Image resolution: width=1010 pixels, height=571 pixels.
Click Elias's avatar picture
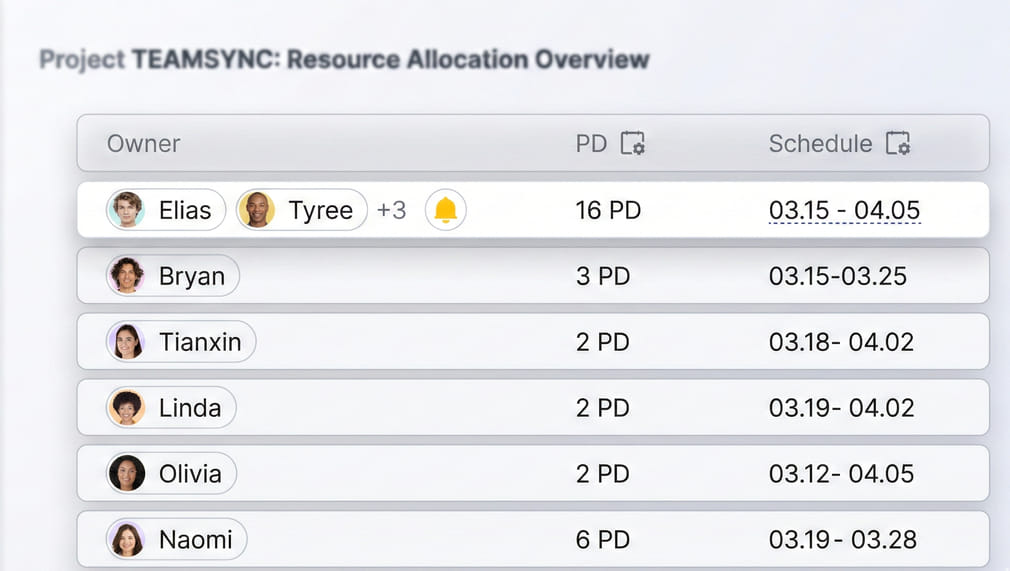pos(127,210)
